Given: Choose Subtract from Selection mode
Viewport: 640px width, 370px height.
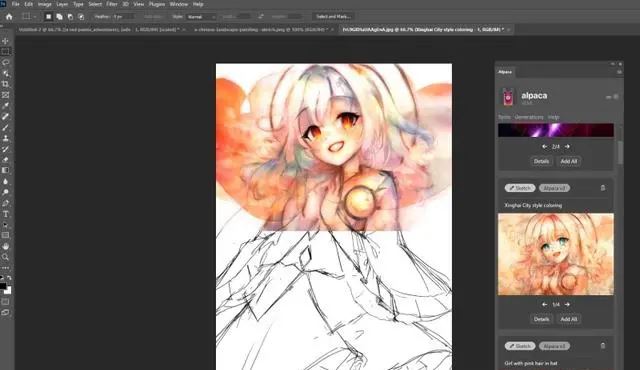Looking at the screenshot, I should point(70,17).
